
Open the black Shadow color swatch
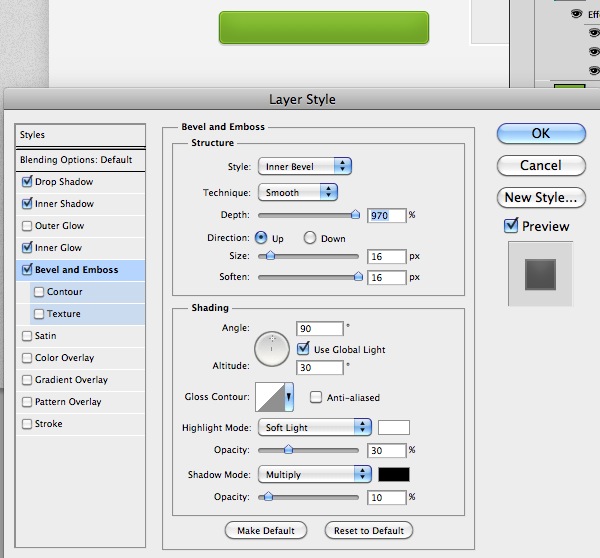tap(394, 475)
